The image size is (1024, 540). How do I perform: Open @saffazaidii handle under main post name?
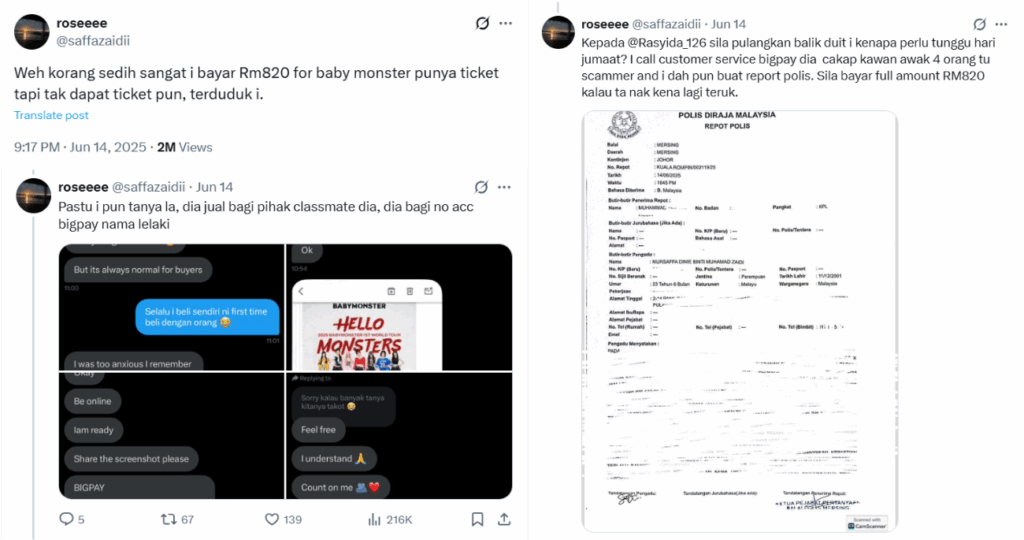[93, 40]
